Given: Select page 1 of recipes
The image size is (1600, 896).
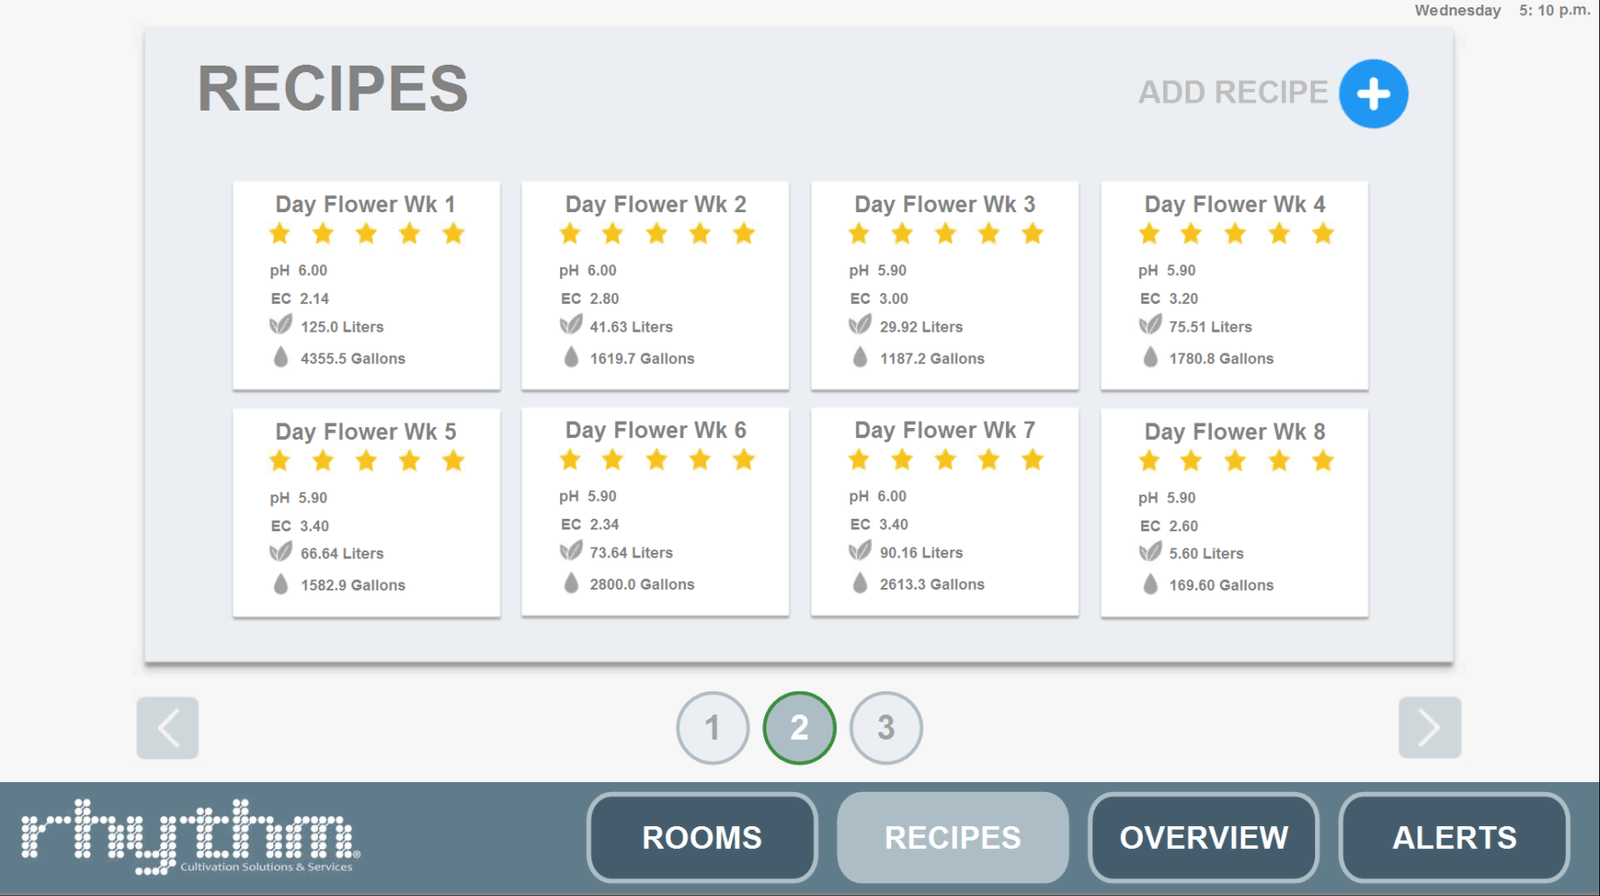Looking at the screenshot, I should pyautogui.click(x=712, y=728).
